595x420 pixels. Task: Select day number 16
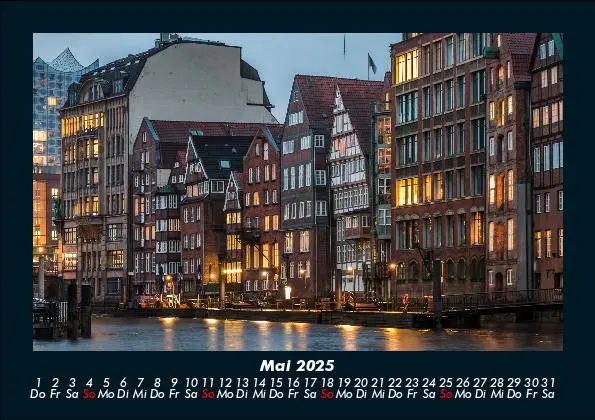tap(293, 382)
